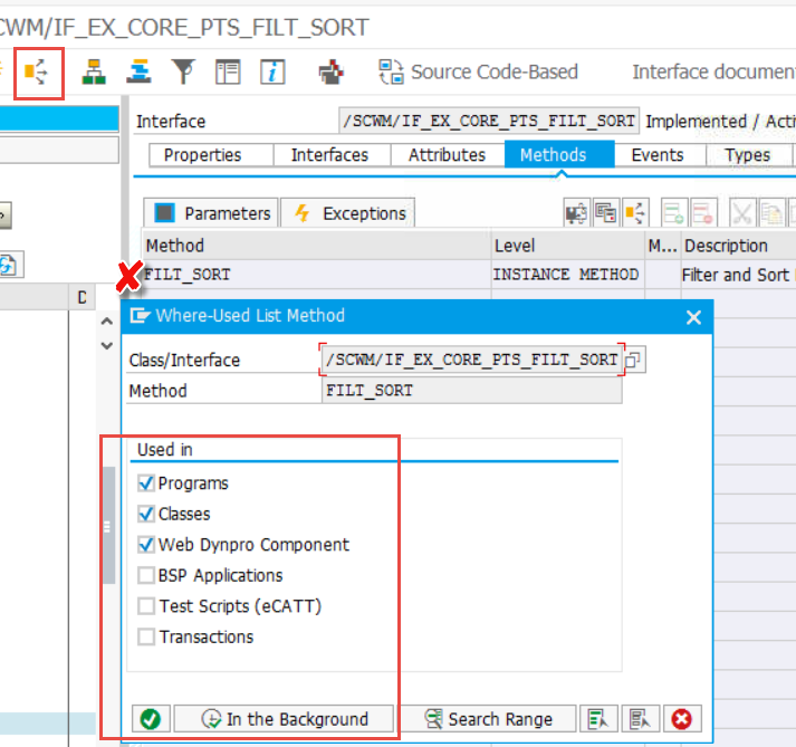Click the Method column header

coord(317,246)
